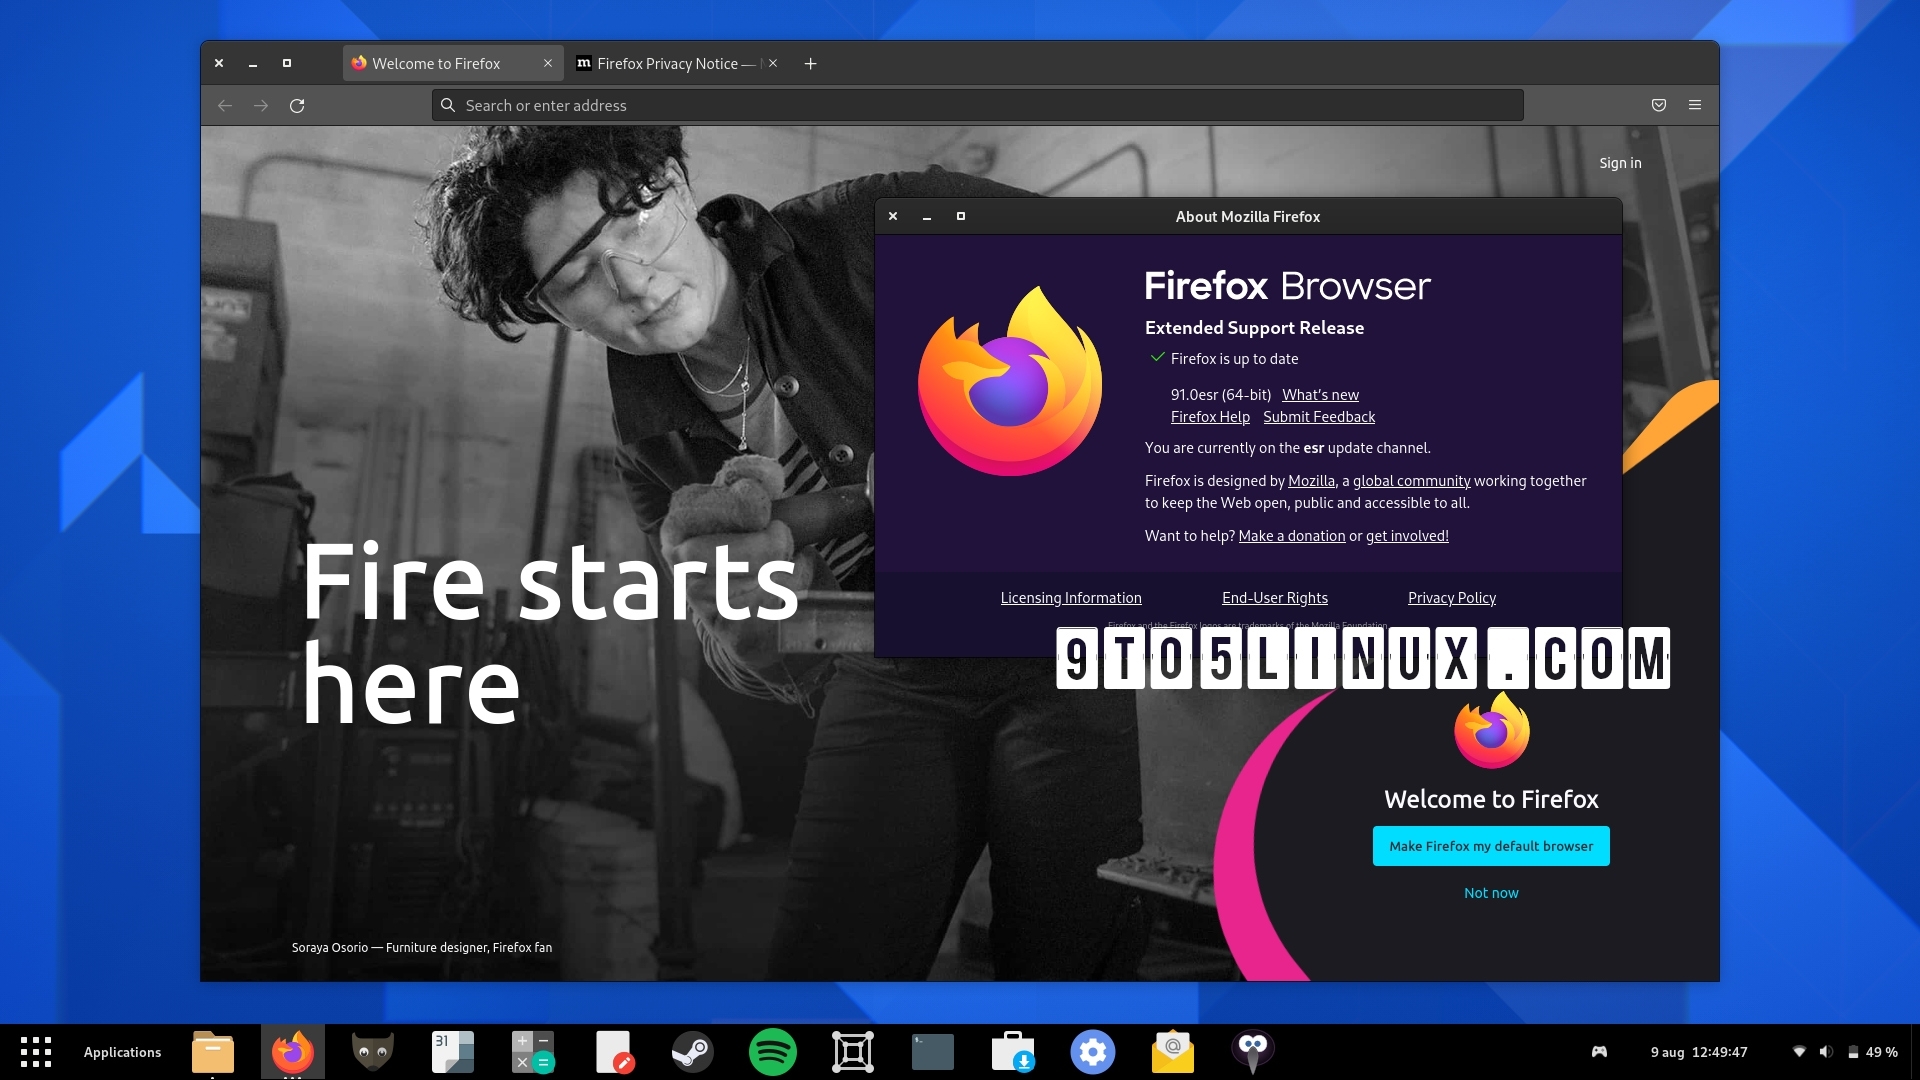1920x1080 pixels.
Task: Click the 'Make Firefox my default browser' button
Action: point(1490,845)
